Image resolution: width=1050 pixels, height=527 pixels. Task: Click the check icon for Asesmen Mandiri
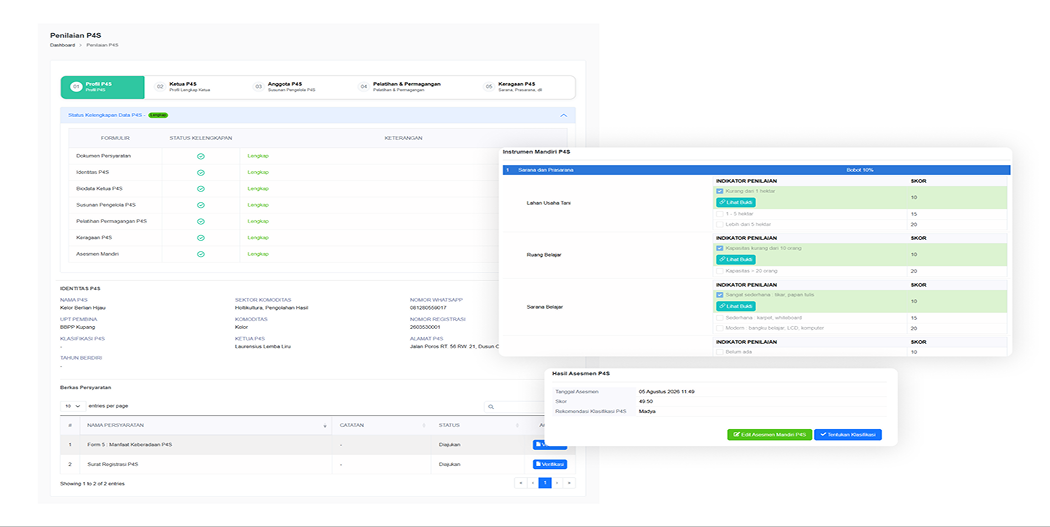pos(201,254)
